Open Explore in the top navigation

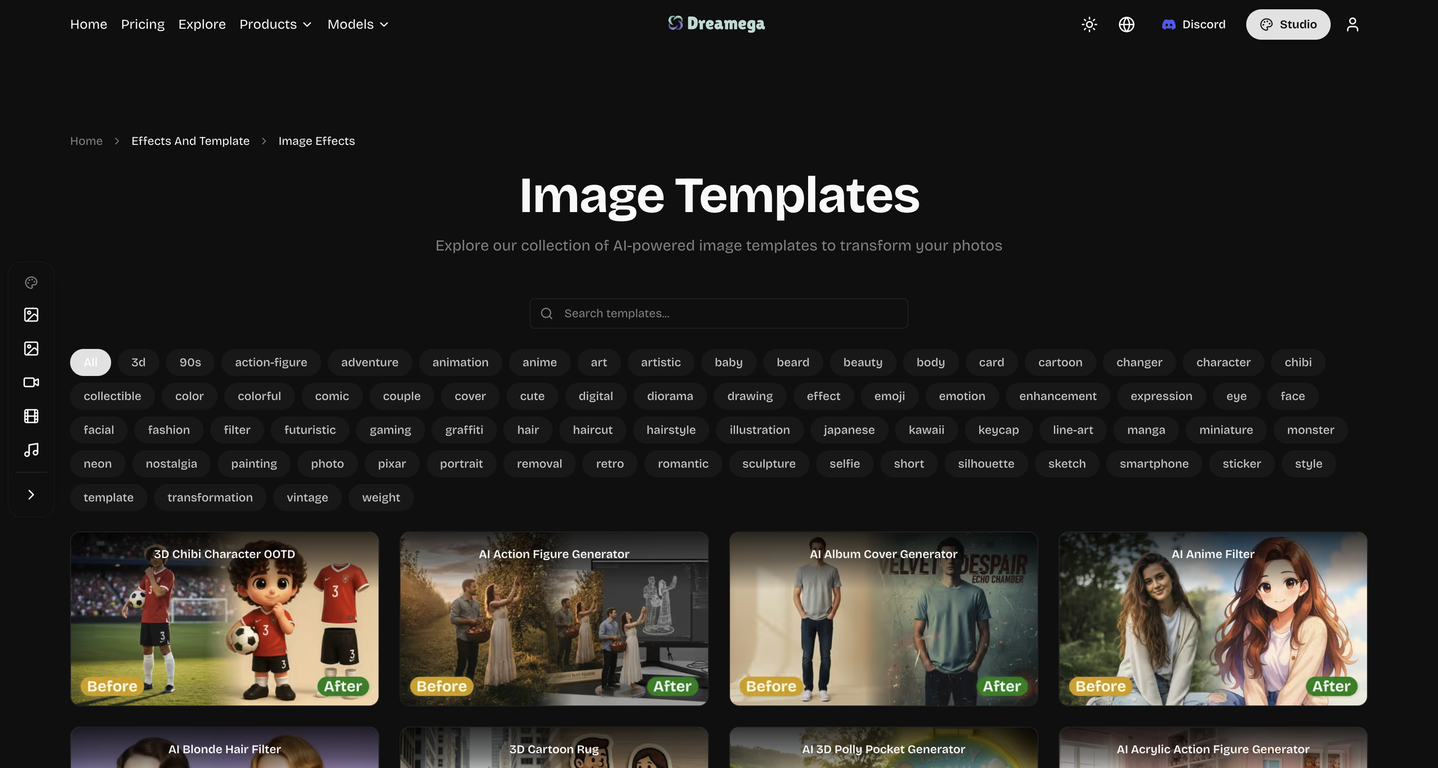pyautogui.click(x=202, y=24)
